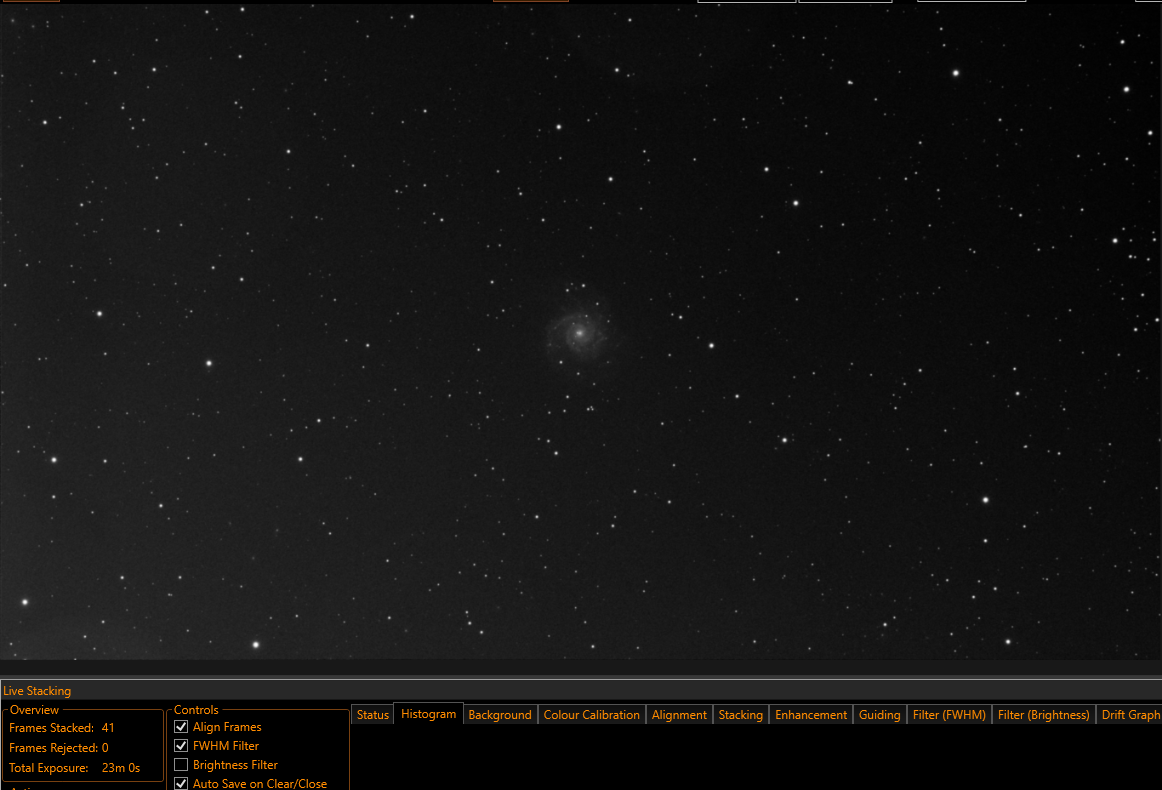The width and height of the screenshot is (1162, 790).
Task: Switch to the Status tab
Action: click(372, 714)
